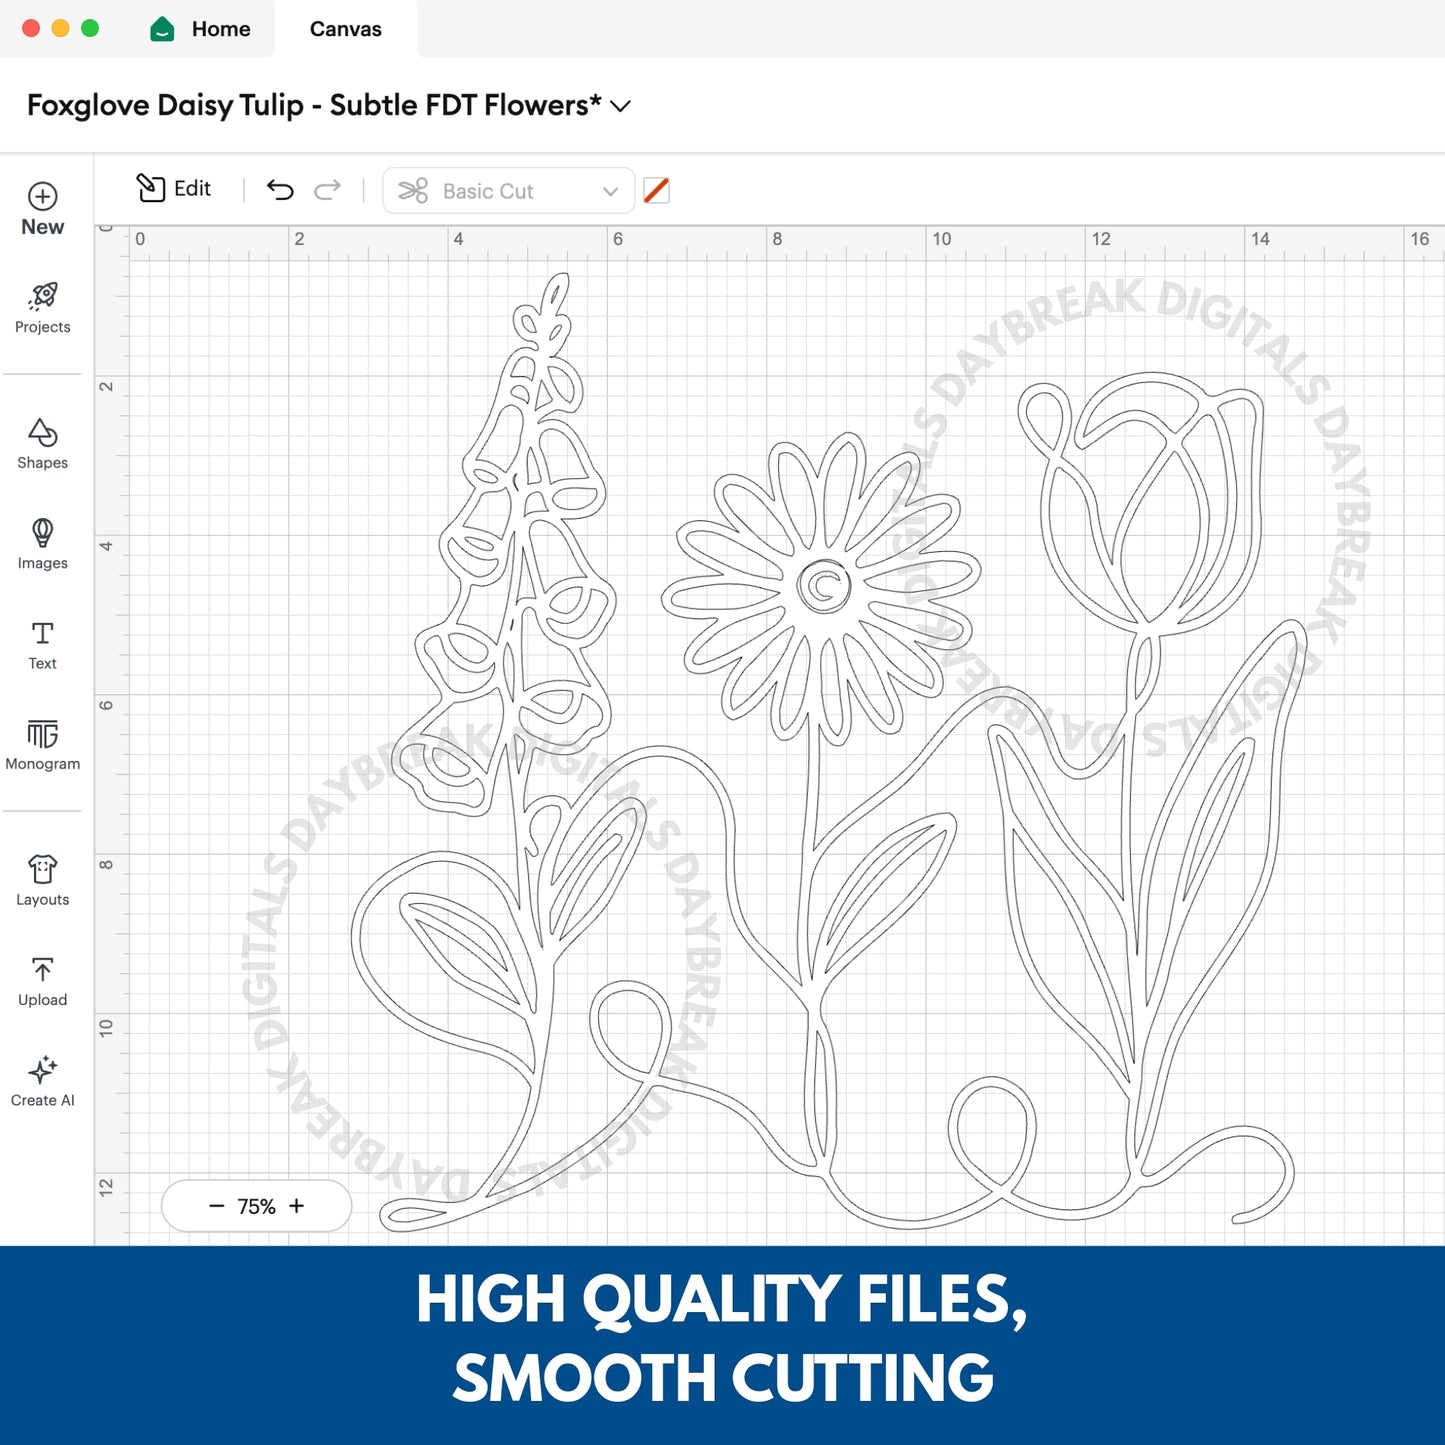This screenshot has height=1445, width=1445.
Task: Open the material color swatch picker
Action: coord(657,191)
